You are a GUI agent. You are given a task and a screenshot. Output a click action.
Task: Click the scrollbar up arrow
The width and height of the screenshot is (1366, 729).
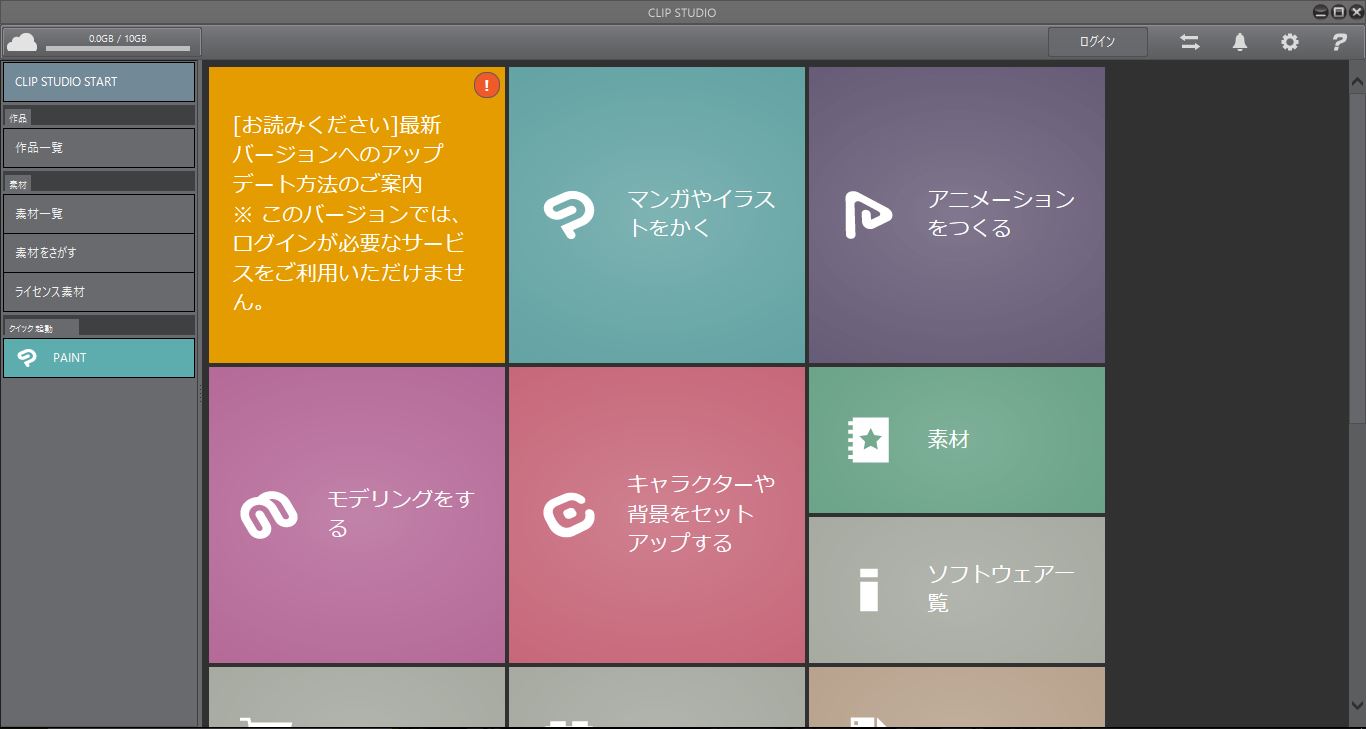1357,80
